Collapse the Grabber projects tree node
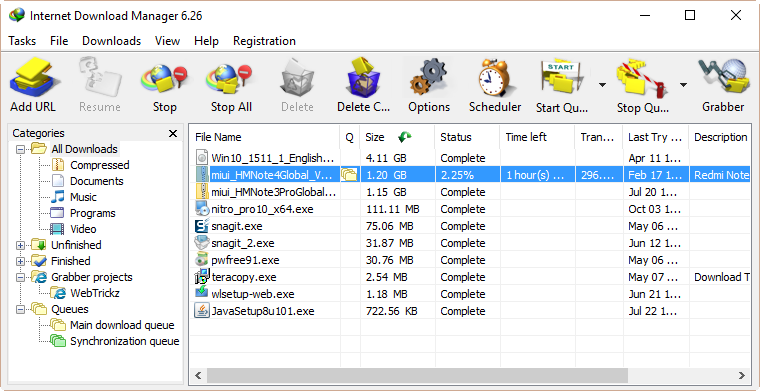The height and width of the screenshot is (391, 760). click(x=20, y=277)
